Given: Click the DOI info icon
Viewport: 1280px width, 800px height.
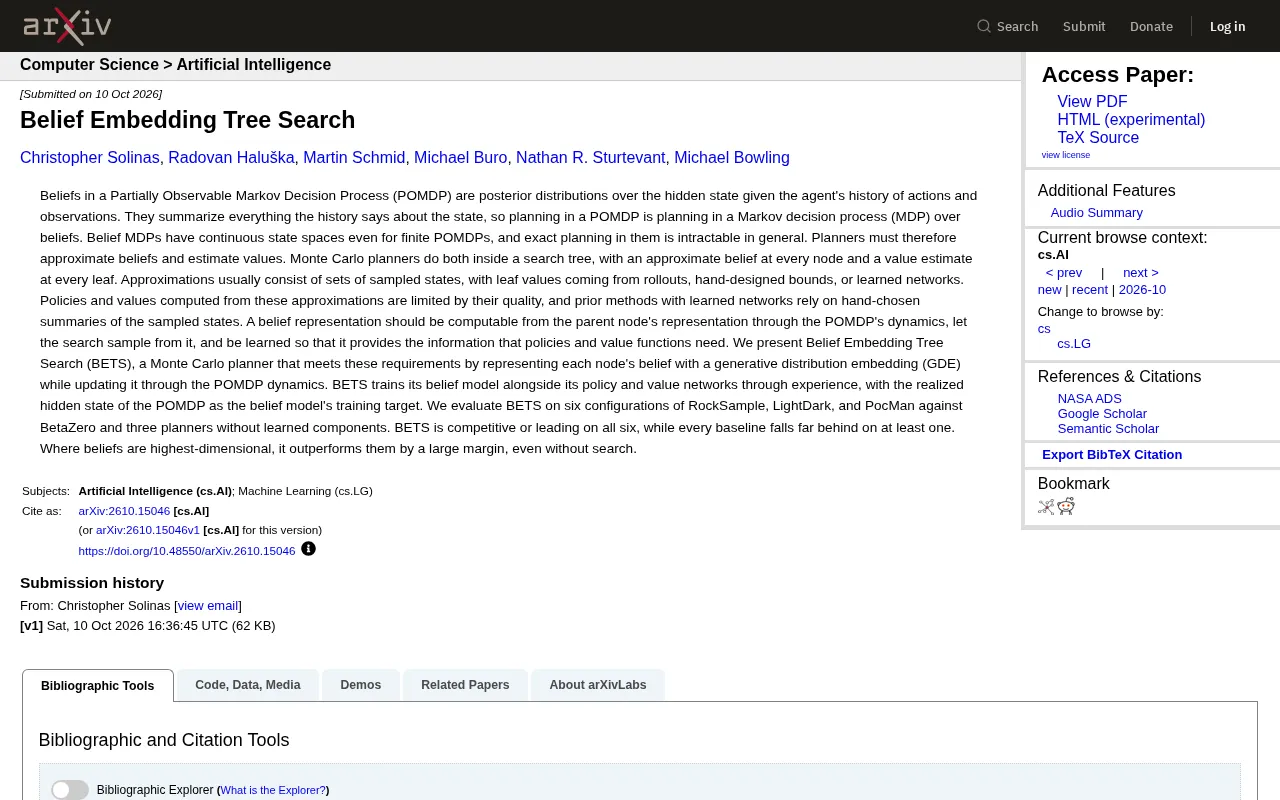Looking at the screenshot, I should 308,549.
